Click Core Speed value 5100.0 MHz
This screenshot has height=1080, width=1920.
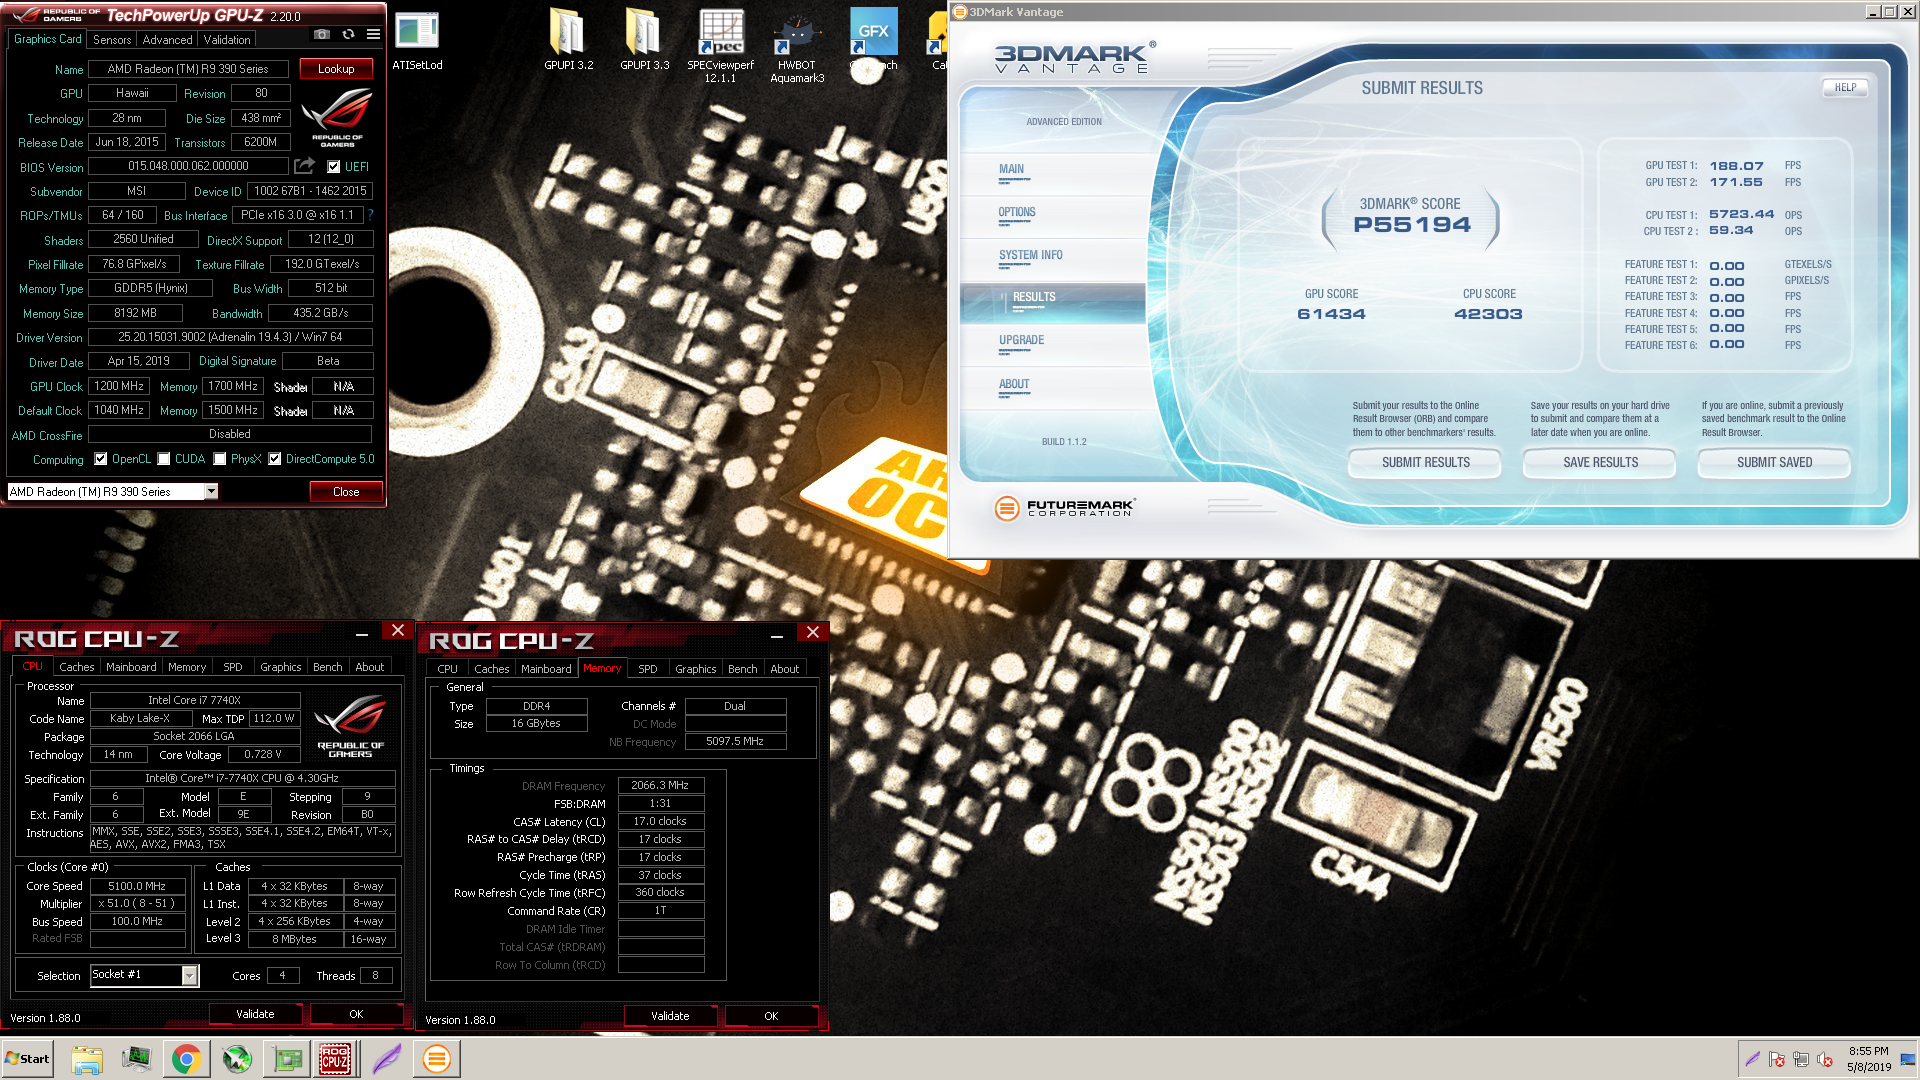pos(137,886)
